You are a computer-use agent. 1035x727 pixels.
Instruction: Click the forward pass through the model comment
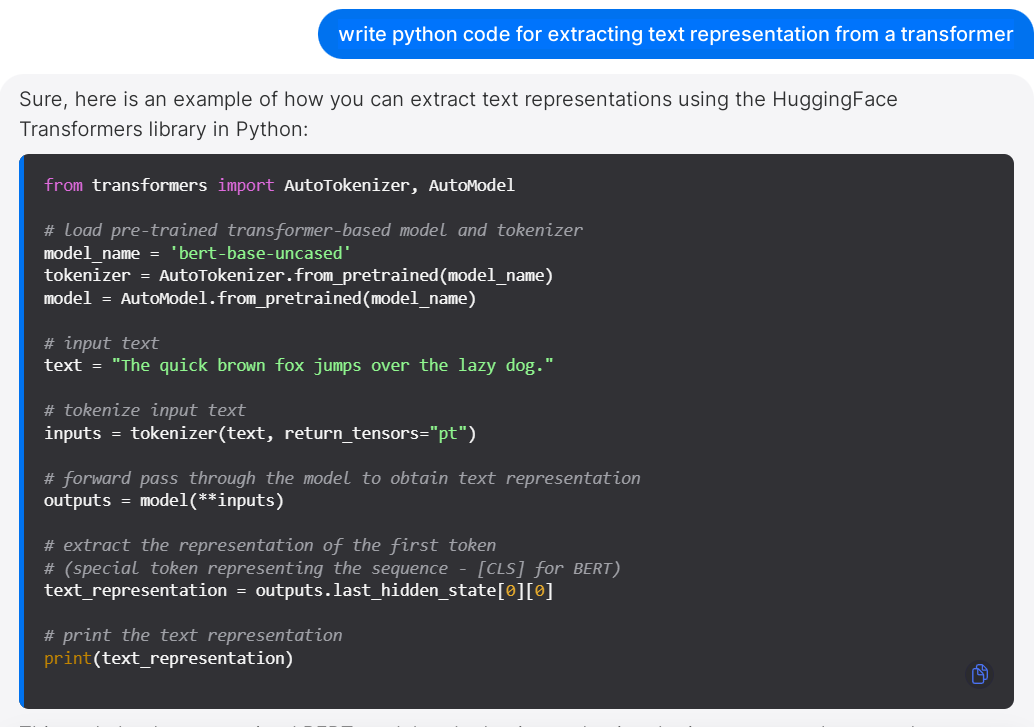[x=342, y=479]
